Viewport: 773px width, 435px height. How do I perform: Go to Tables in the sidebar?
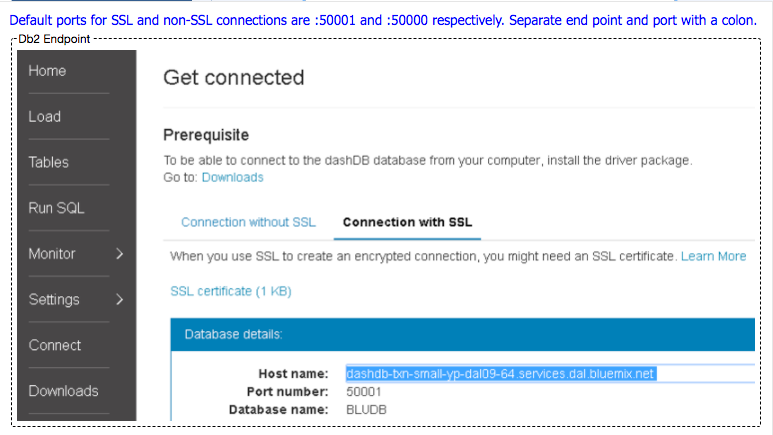click(48, 162)
